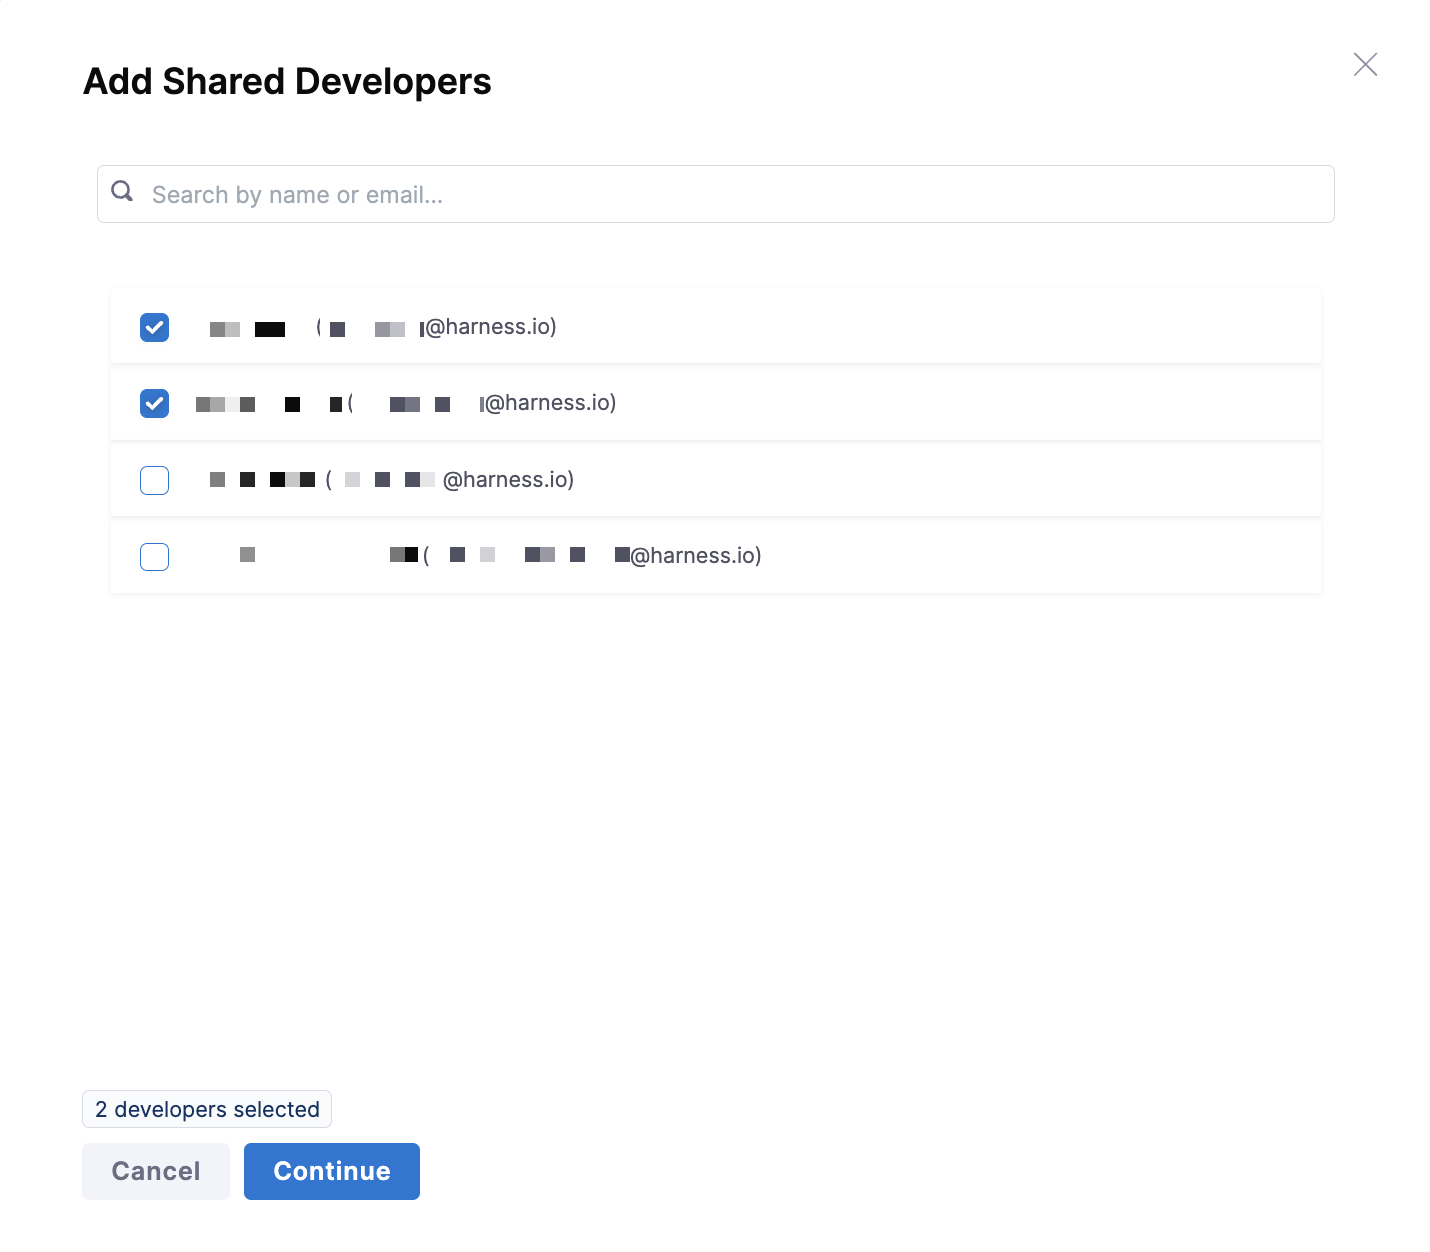Click the second row's @harness.io email text
Image resolution: width=1430 pixels, height=1252 pixels.
pos(550,404)
